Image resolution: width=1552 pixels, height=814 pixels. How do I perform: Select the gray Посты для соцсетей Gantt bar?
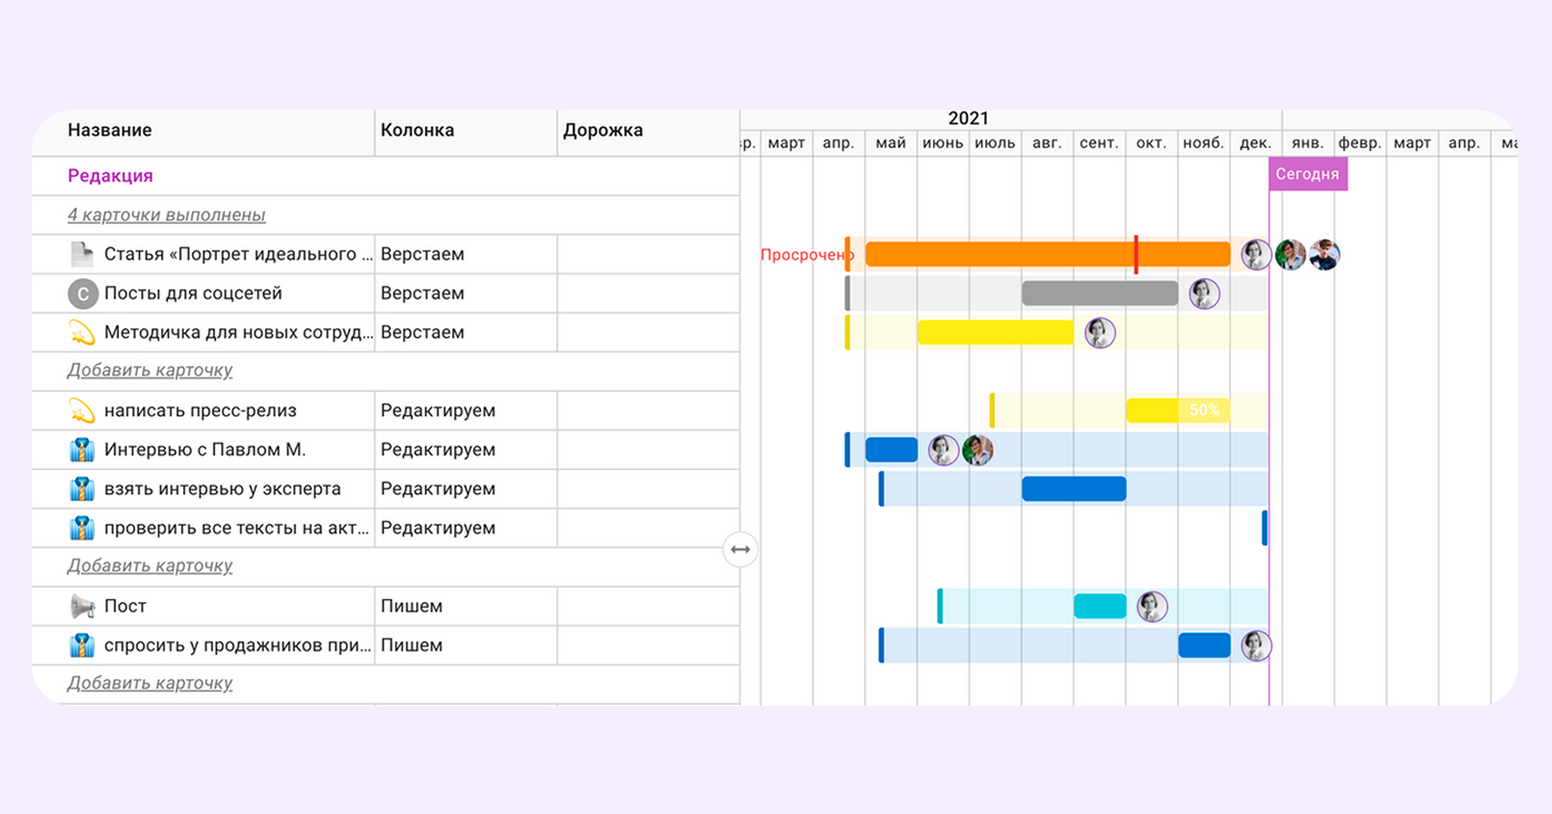coord(1099,293)
